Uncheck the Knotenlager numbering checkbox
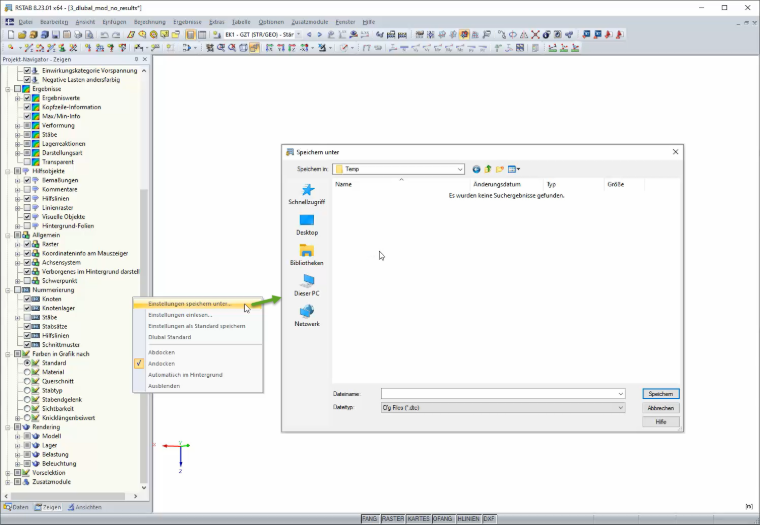The width and height of the screenshot is (760, 525). [27, 308]
